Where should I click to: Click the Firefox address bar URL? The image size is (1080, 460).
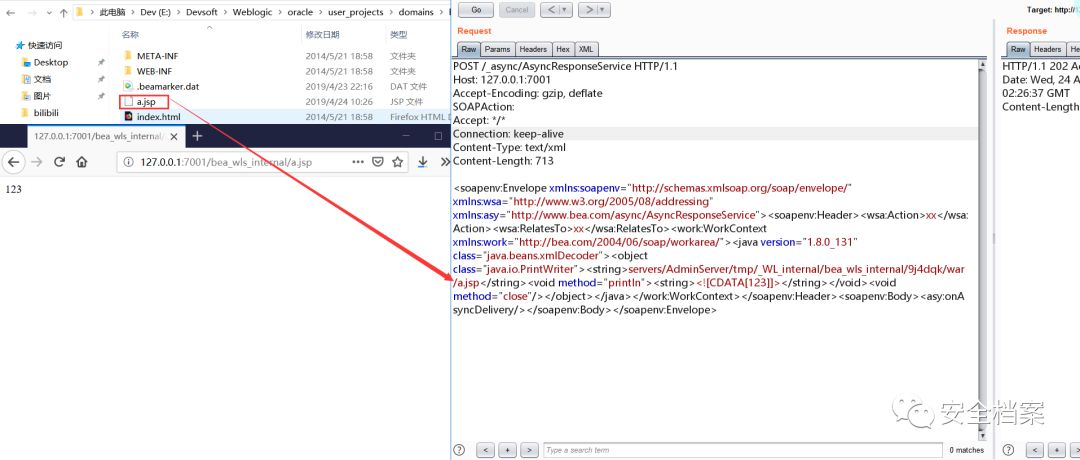226,162
